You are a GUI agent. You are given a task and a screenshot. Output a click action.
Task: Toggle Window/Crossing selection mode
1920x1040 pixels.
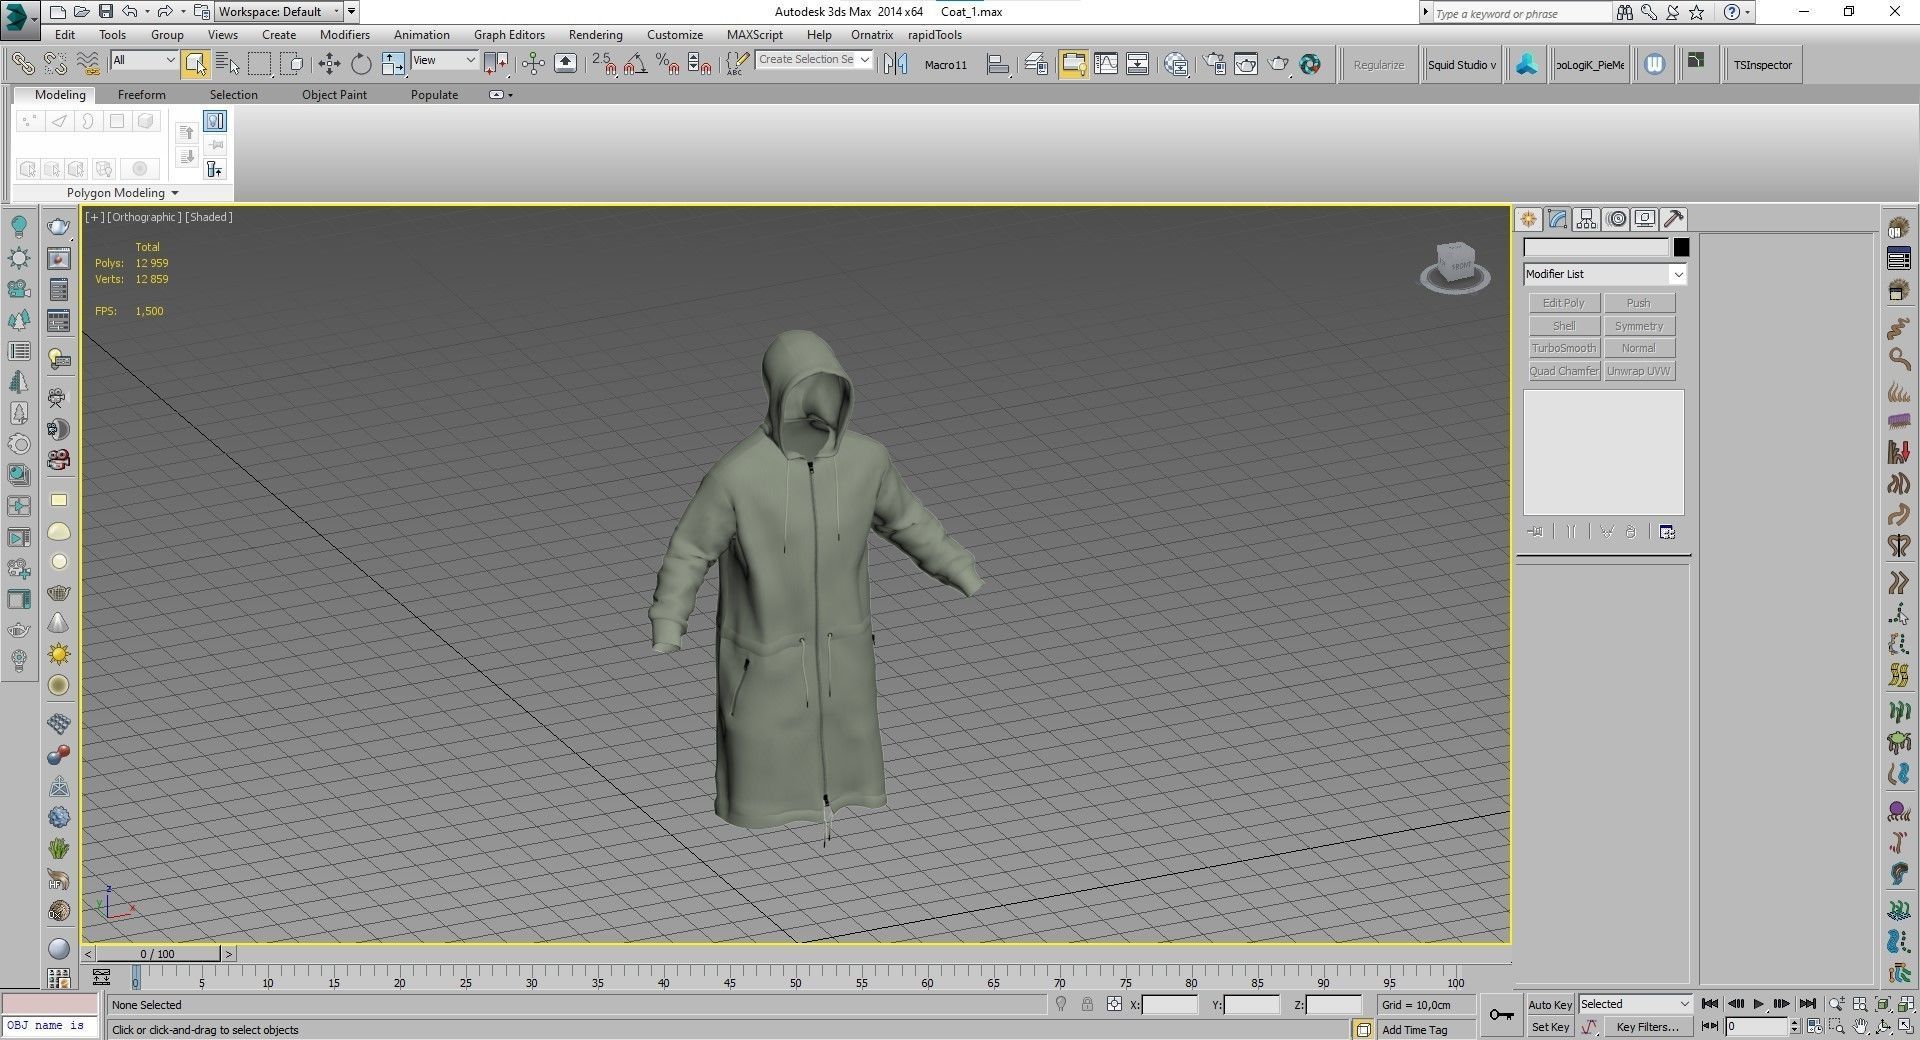(292, 64)
